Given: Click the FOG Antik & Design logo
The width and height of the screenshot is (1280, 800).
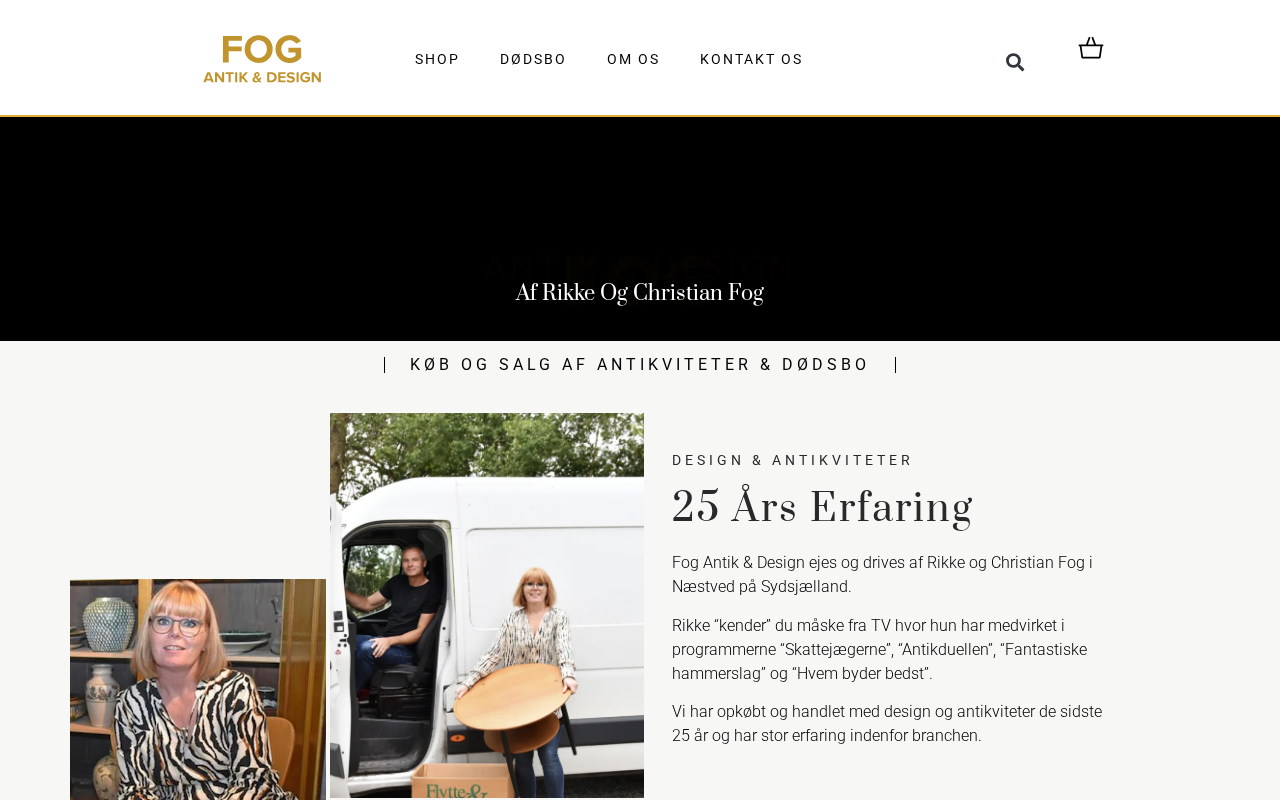Looking at the screenshot, I should click(x=262, y=59).
